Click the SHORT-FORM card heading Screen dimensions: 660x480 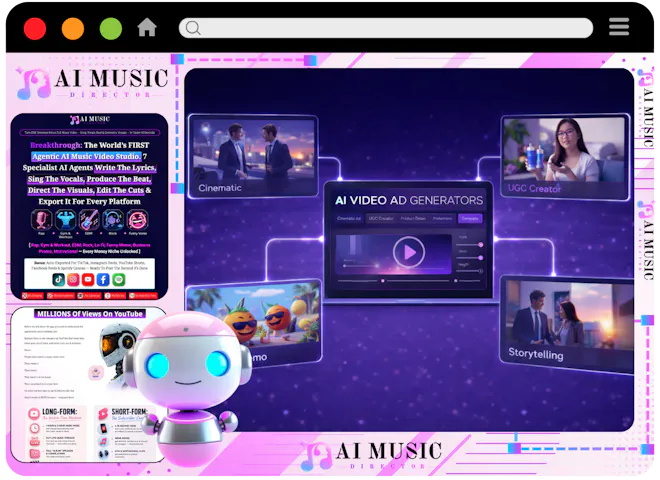tap(130, 411)
